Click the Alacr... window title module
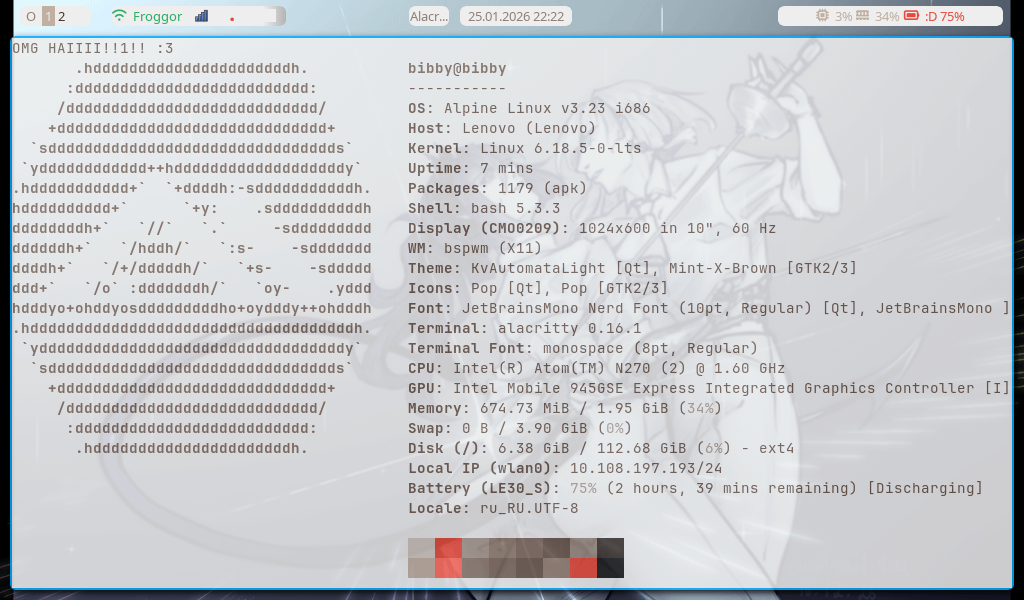The width and height of the screenshot is (1024, 600). tap(429, 16)
